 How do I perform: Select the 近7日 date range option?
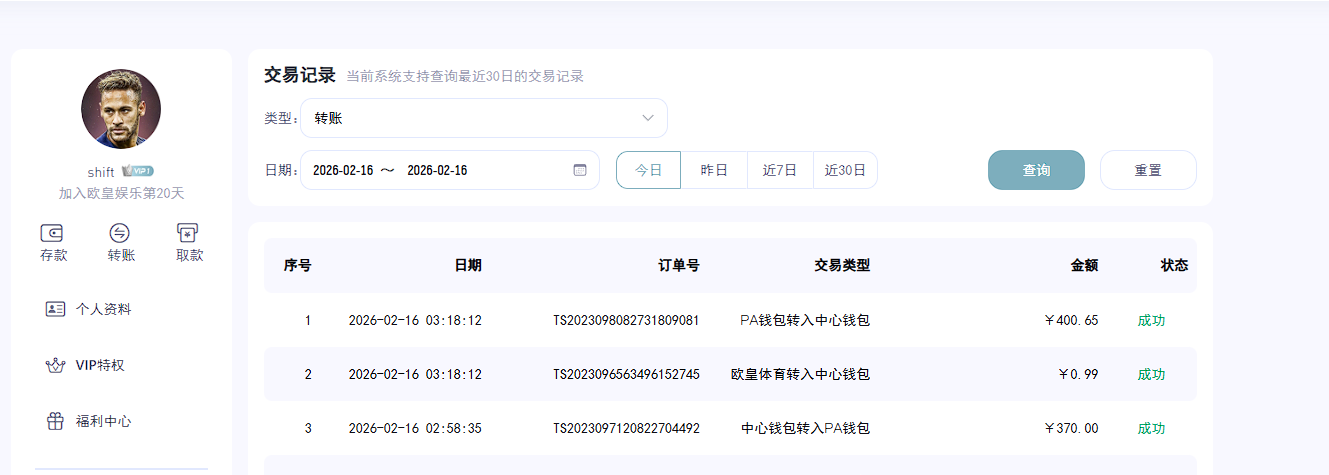point(780,170)
